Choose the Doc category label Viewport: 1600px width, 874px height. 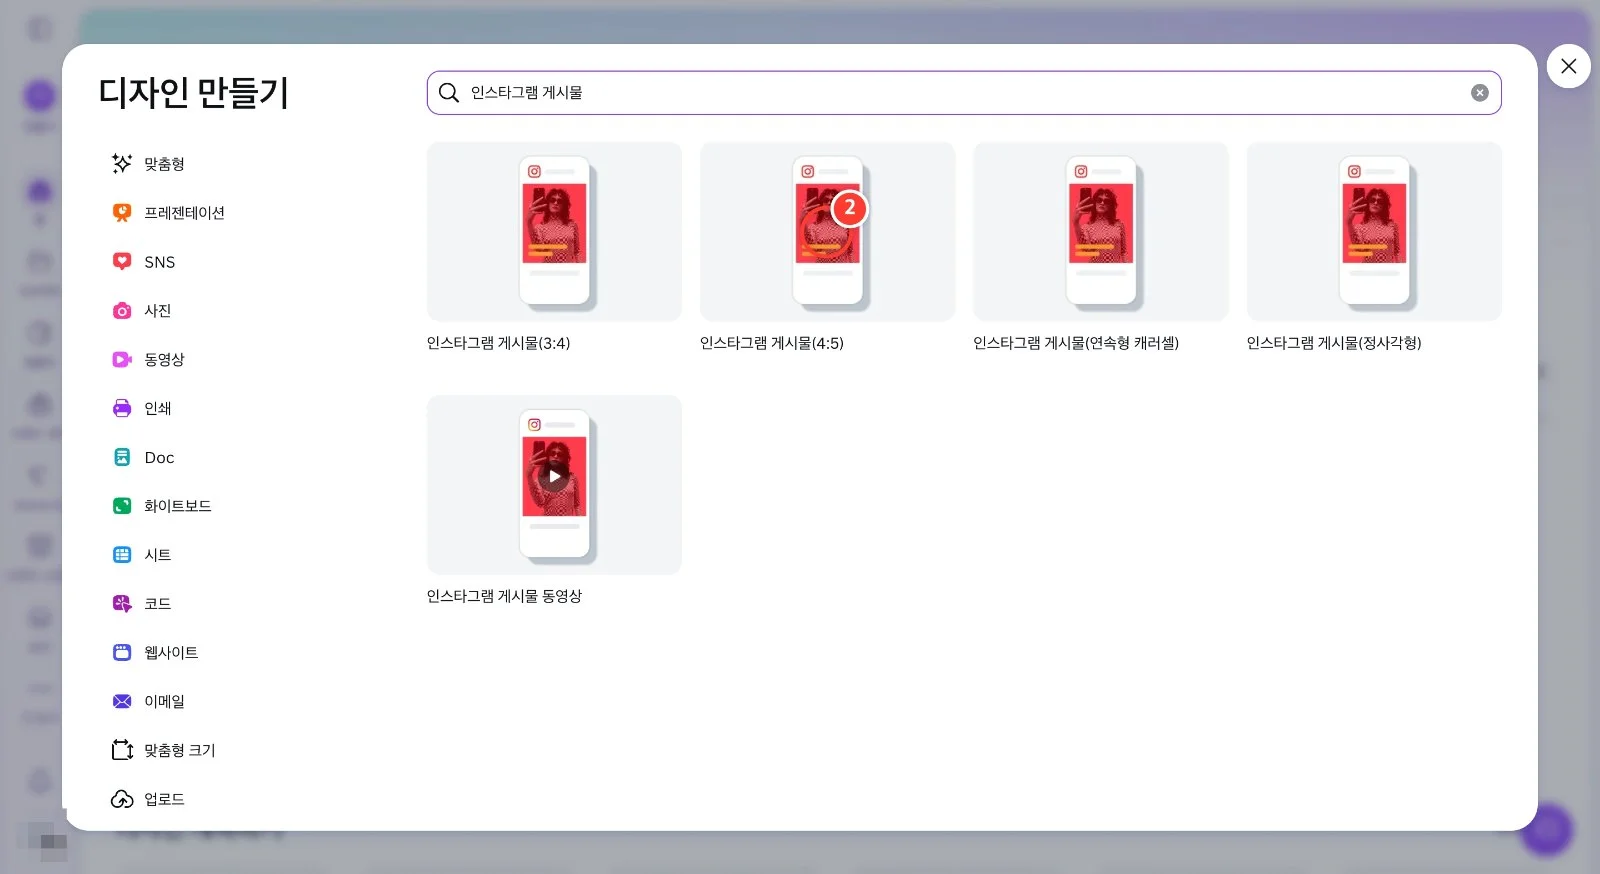pos(159,457)
